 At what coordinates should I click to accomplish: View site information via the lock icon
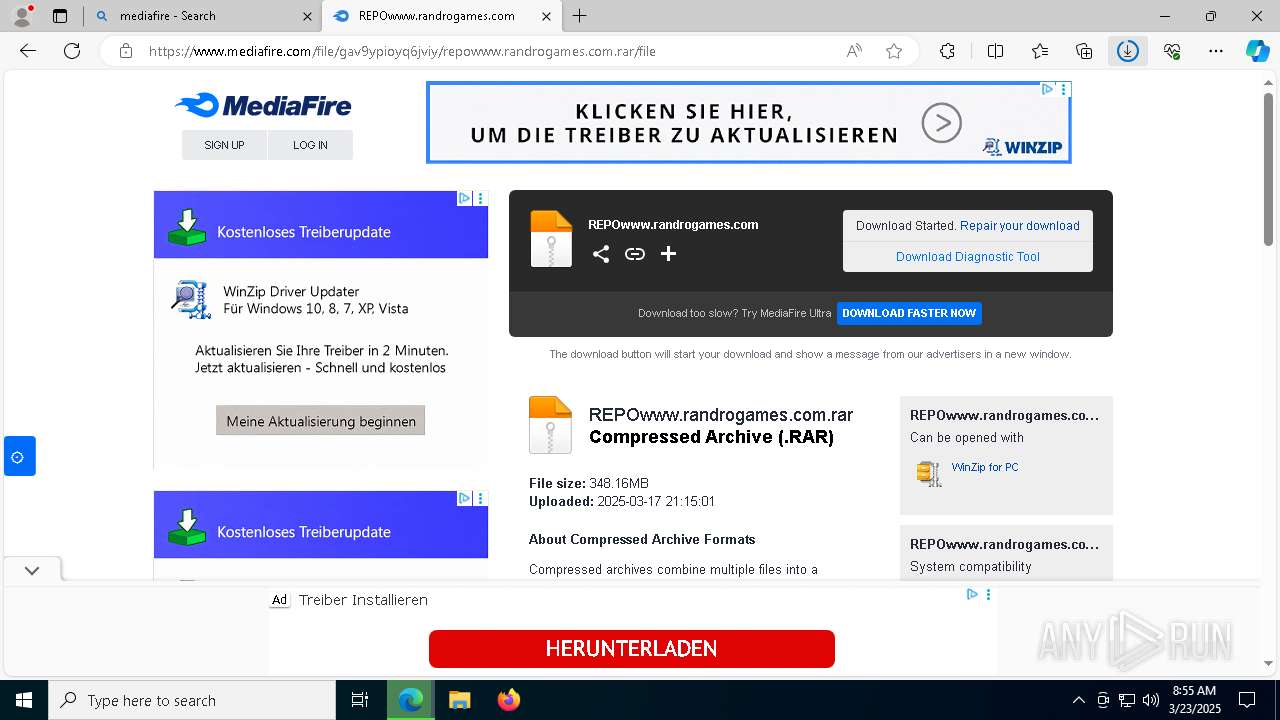(x=126, y=51)
